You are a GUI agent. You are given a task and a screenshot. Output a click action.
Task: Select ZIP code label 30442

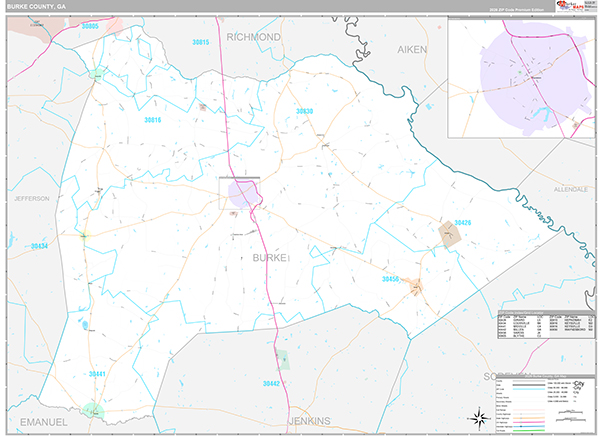click(x=271, y=383)
